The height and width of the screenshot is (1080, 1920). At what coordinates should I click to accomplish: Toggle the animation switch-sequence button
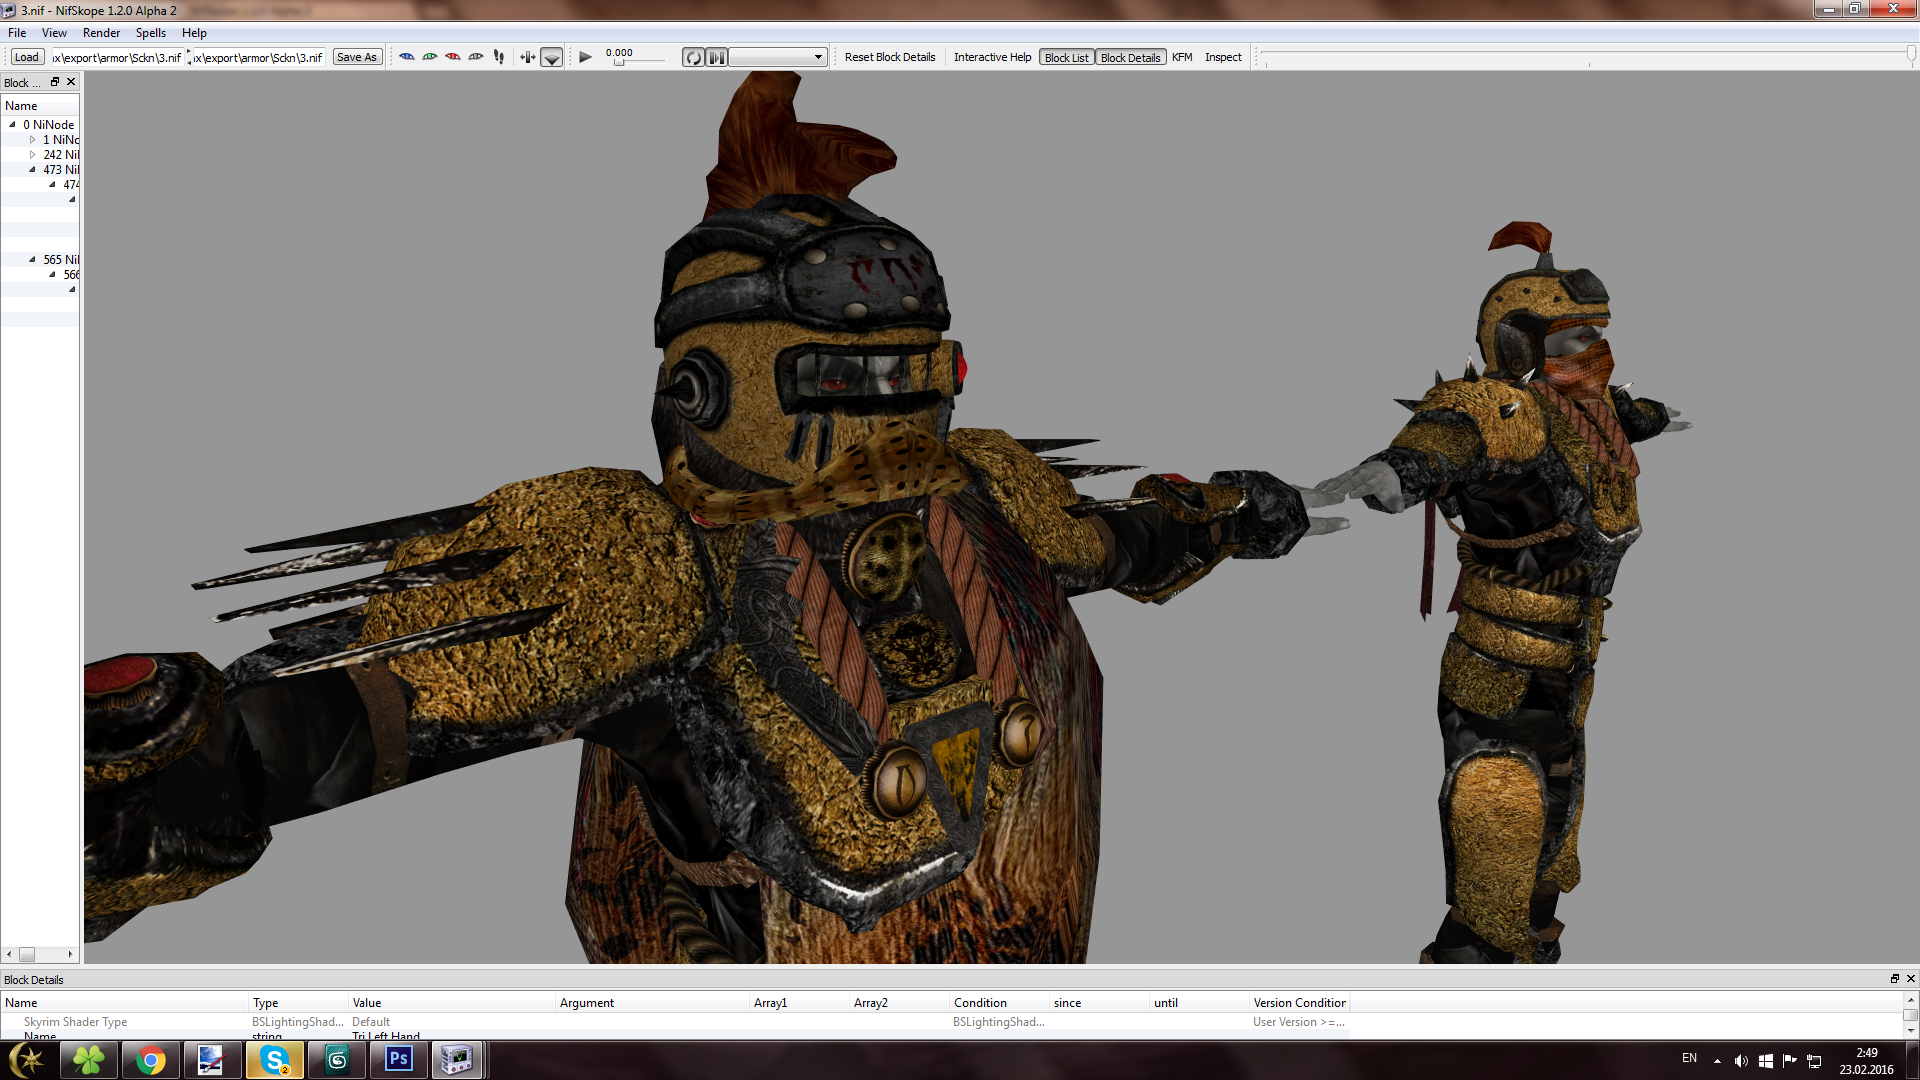pyautogui.click(x=717, y=58)
